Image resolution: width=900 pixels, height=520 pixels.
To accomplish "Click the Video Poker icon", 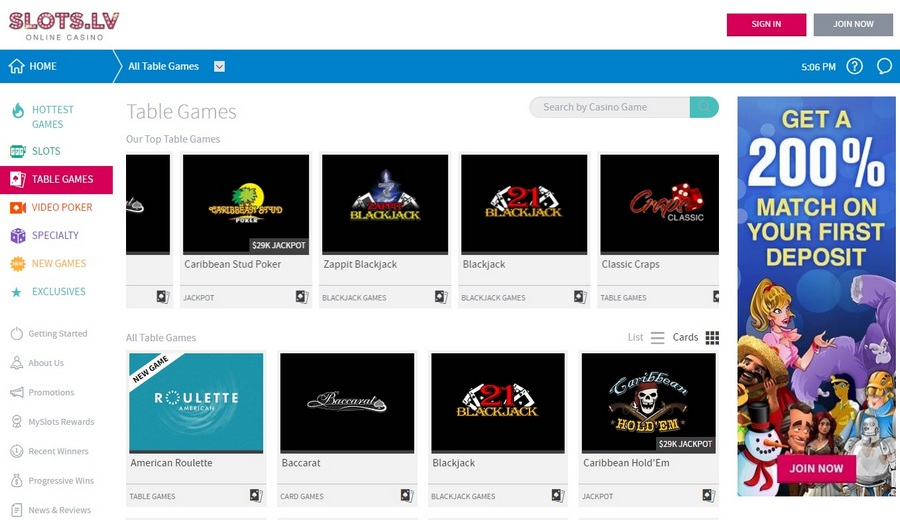I will pos(18,207).
